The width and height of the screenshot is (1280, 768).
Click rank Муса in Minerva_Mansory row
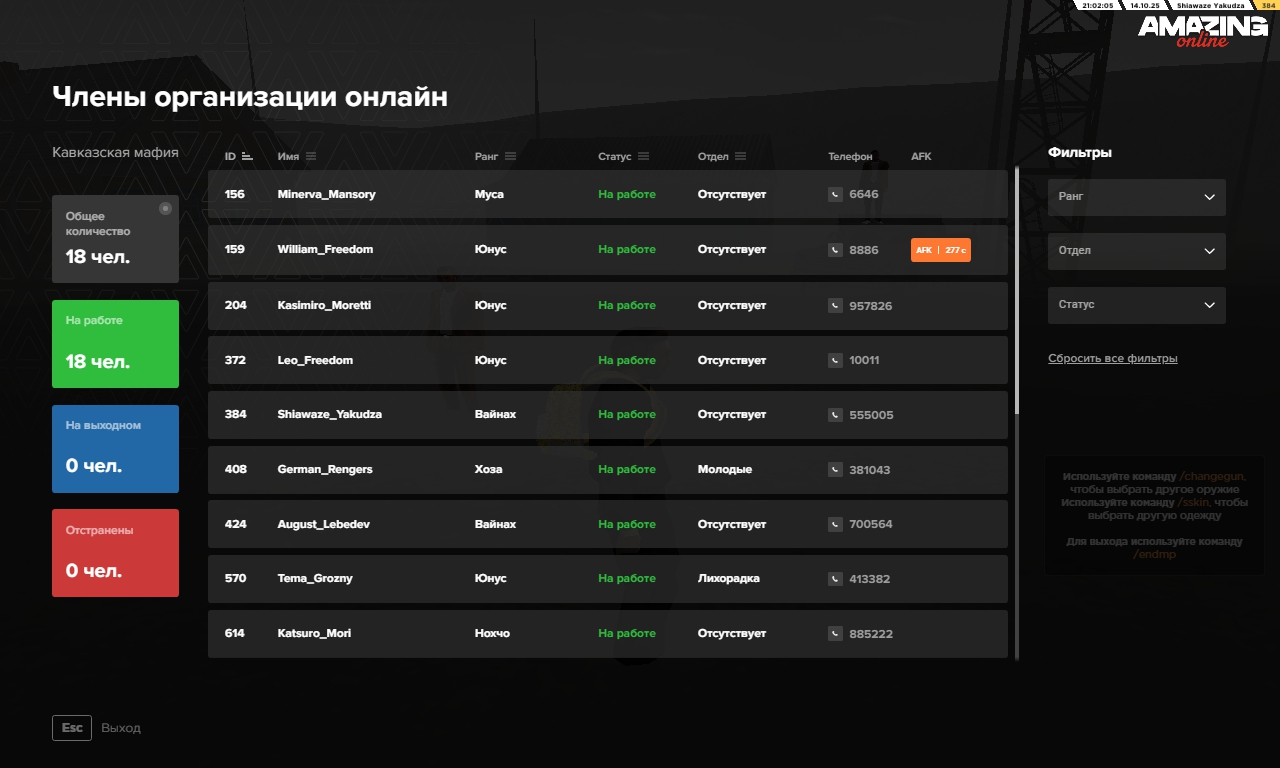pyautogui.click(x=489, y=194)
